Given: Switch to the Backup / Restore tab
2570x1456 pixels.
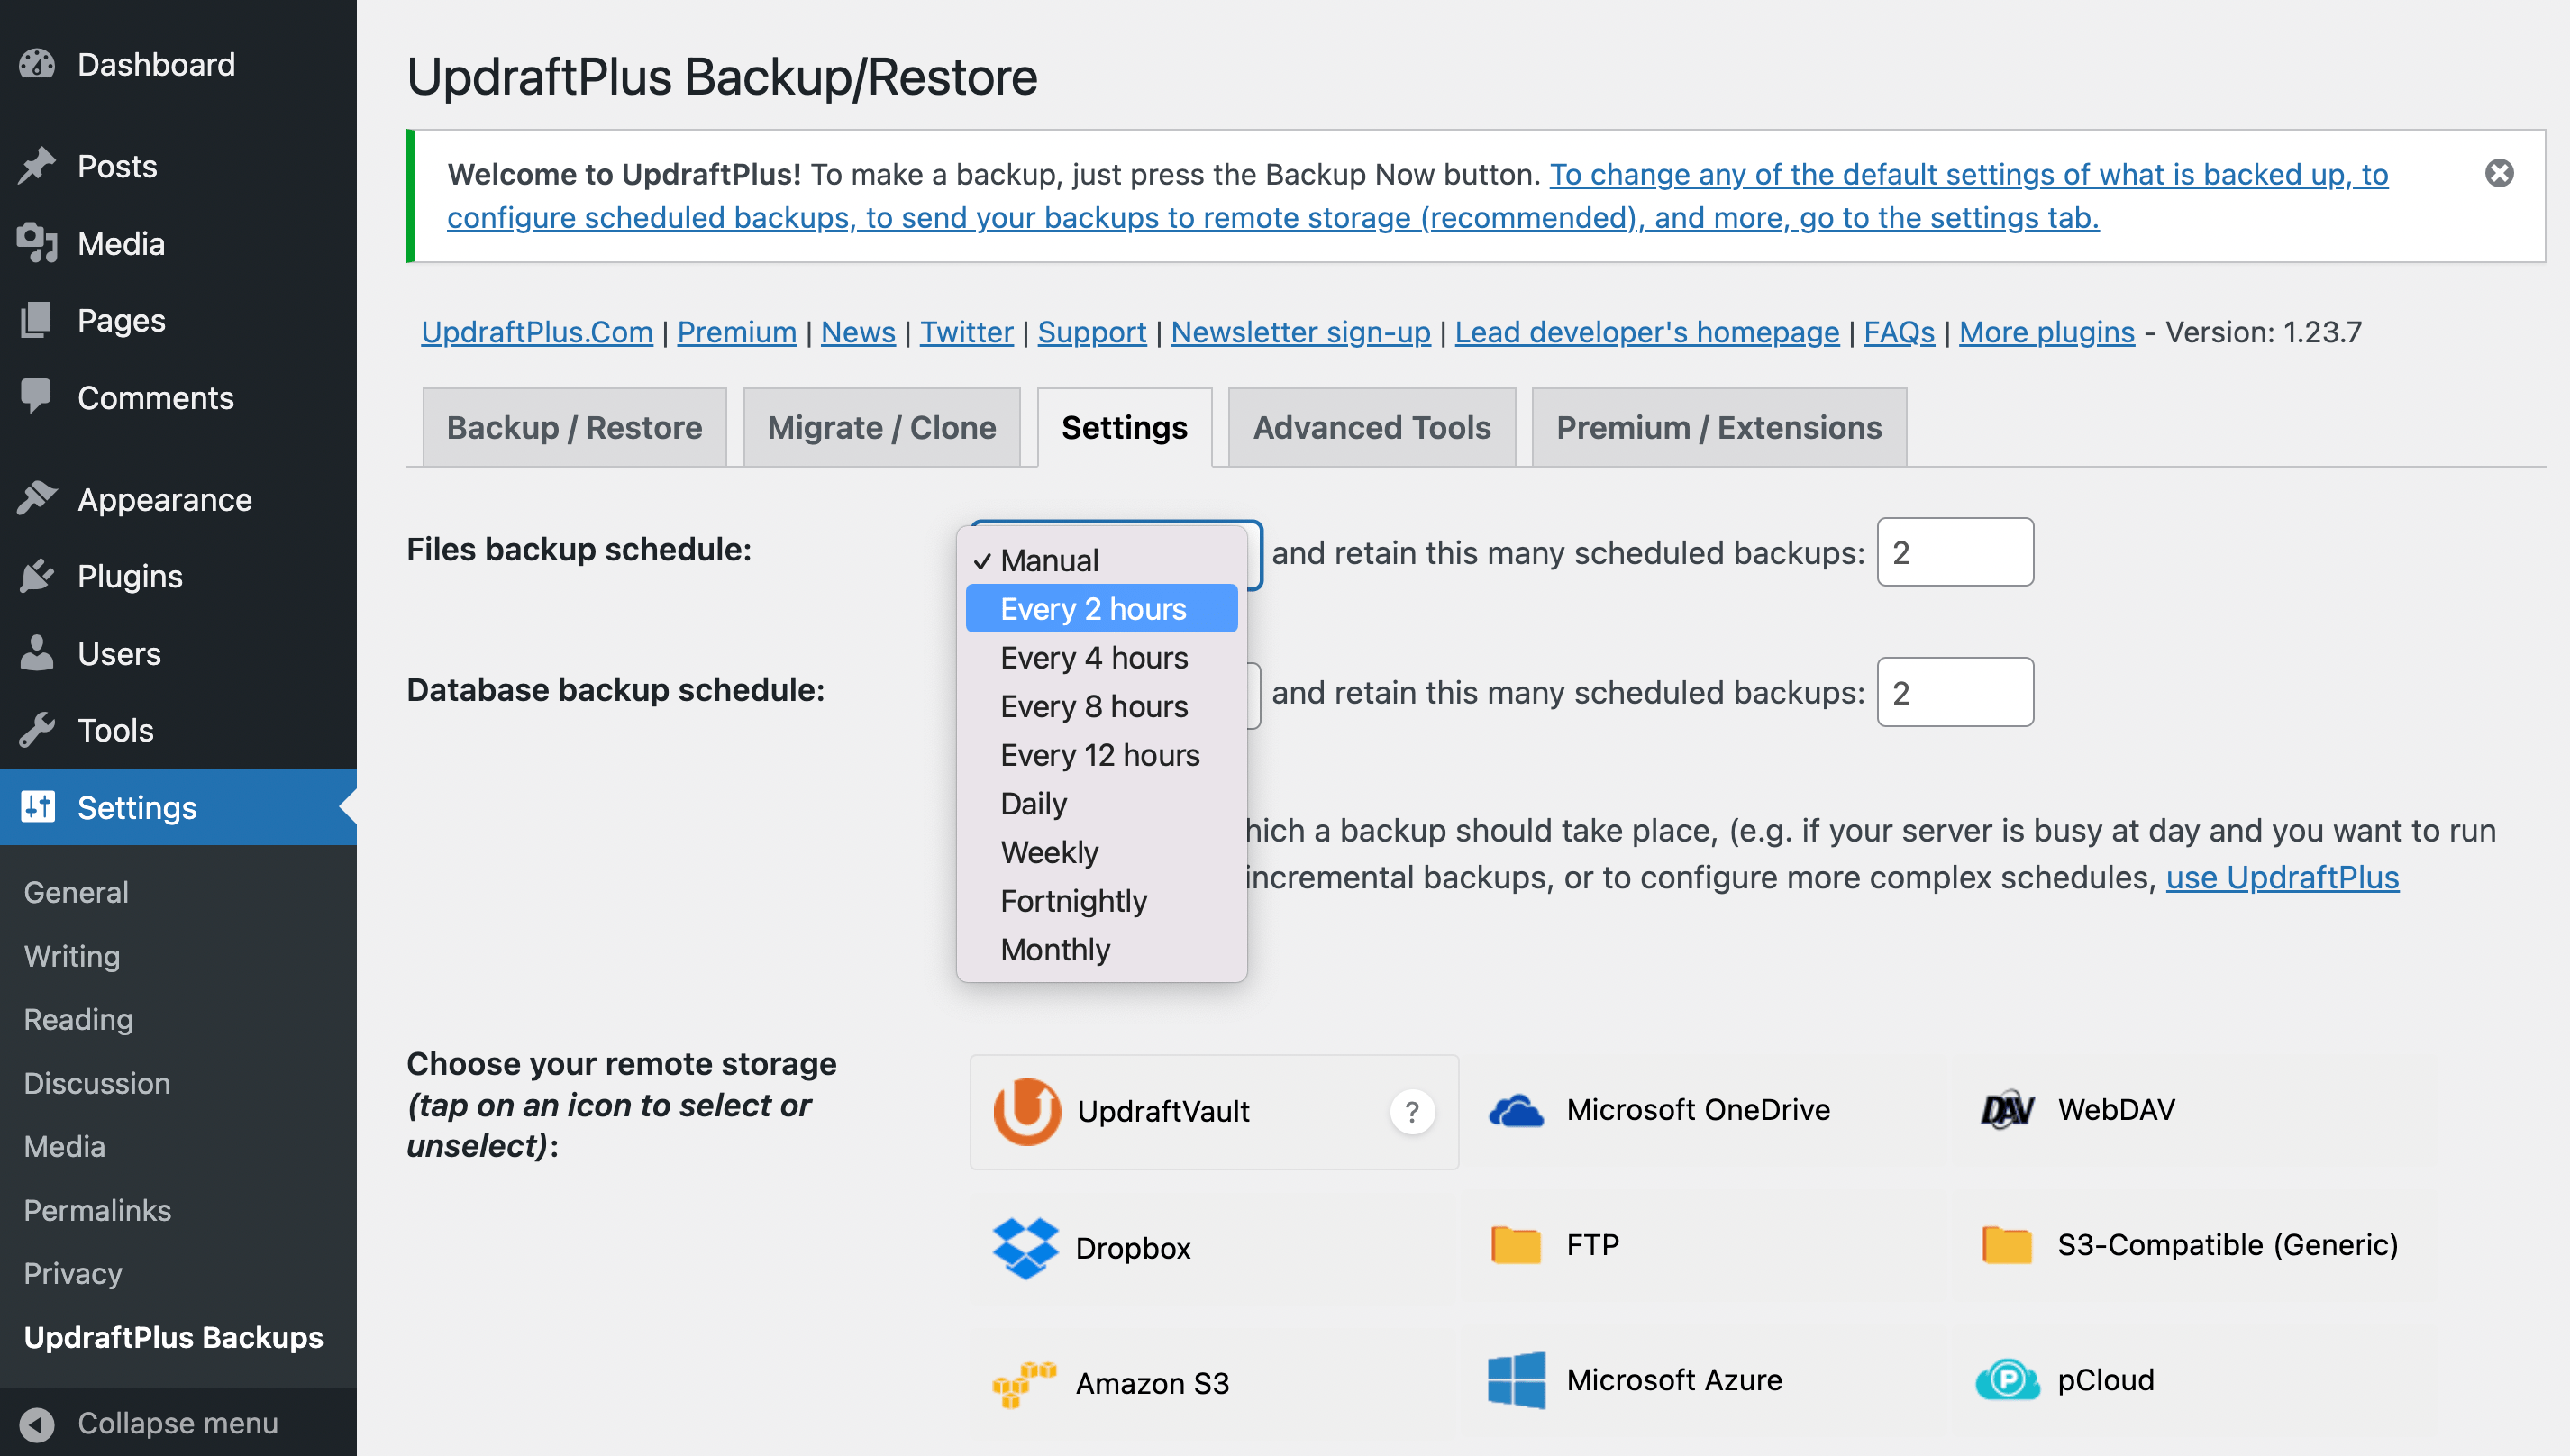Looking at the screenshot, I should tap(574, 427).
